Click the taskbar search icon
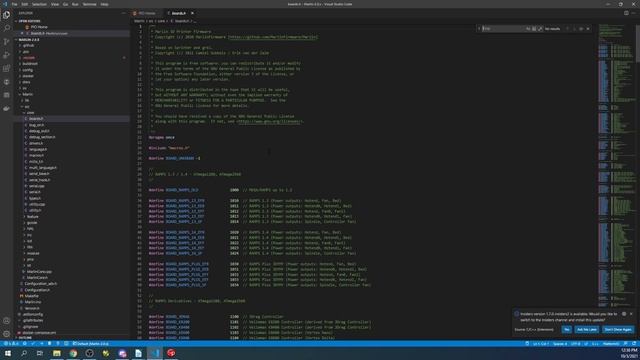Viewport: 640px width, 360px height. point(24,353)
